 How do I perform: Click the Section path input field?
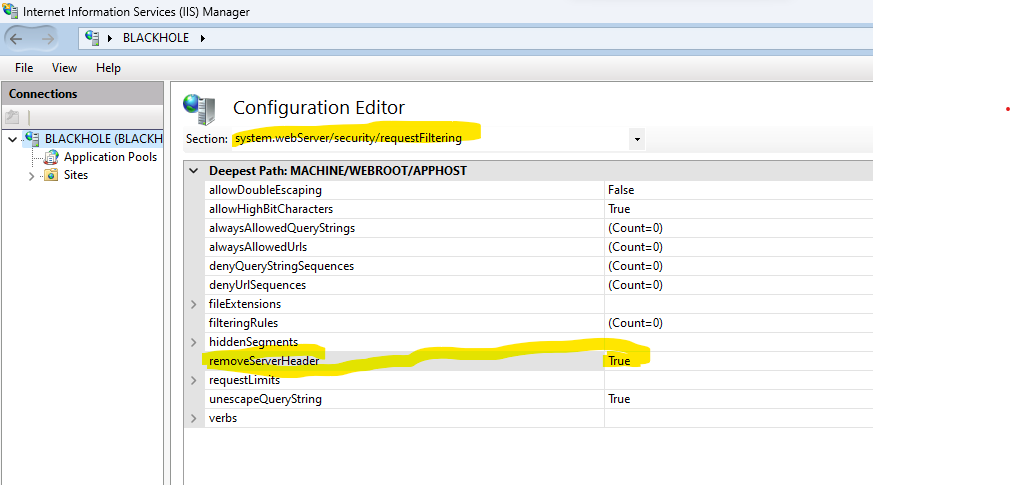click(429, 139)
